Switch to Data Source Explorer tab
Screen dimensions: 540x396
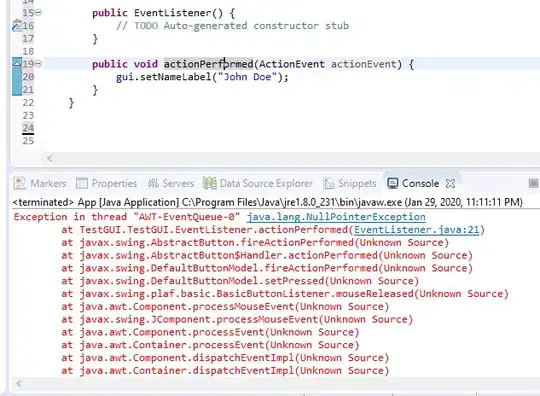[258, 183]
